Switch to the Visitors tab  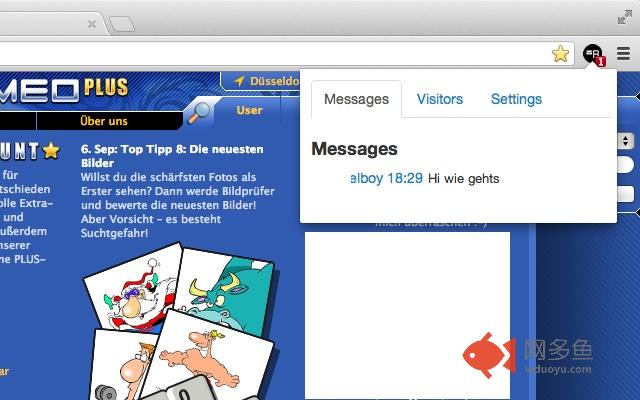pos(440,99)
